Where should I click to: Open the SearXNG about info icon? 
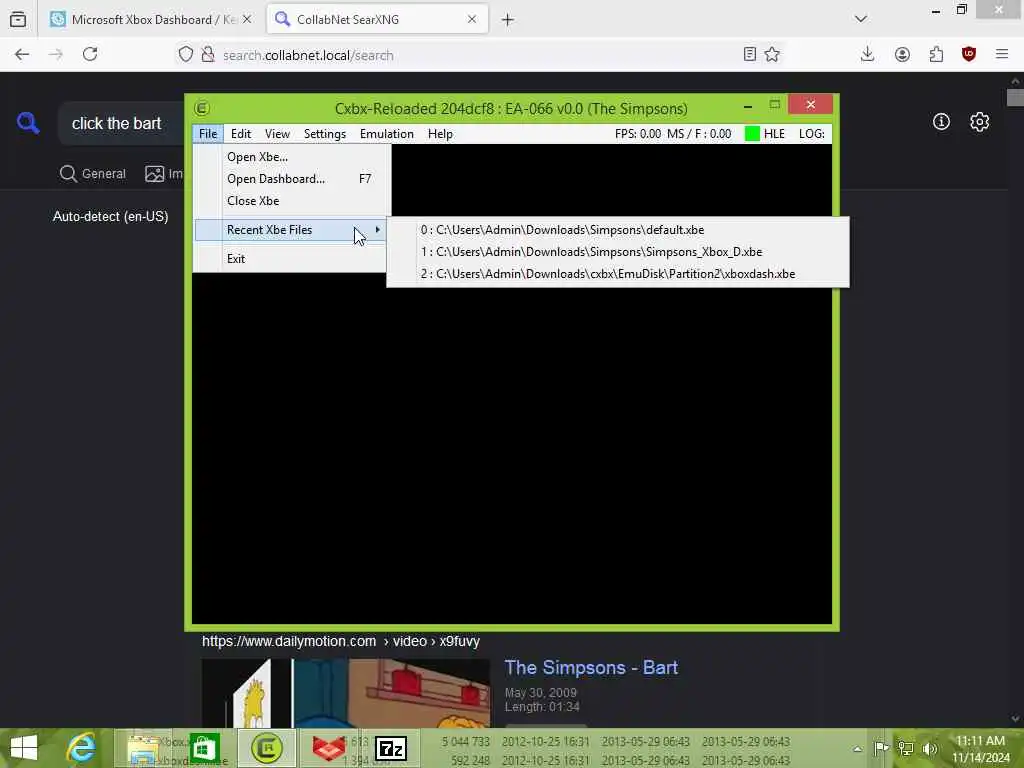click(941, 121)
